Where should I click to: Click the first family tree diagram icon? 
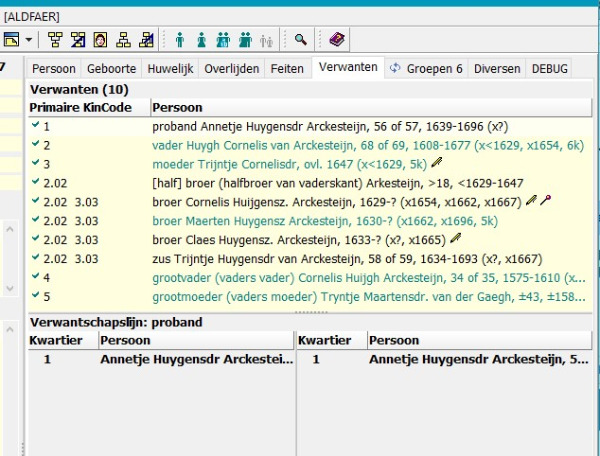point(56,39)
